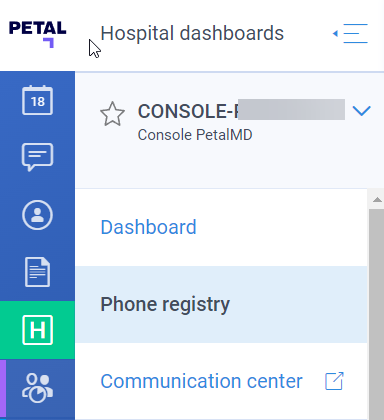384x420 pixels.
Task: Click the scrollbar up arrow
Action: 377,200
